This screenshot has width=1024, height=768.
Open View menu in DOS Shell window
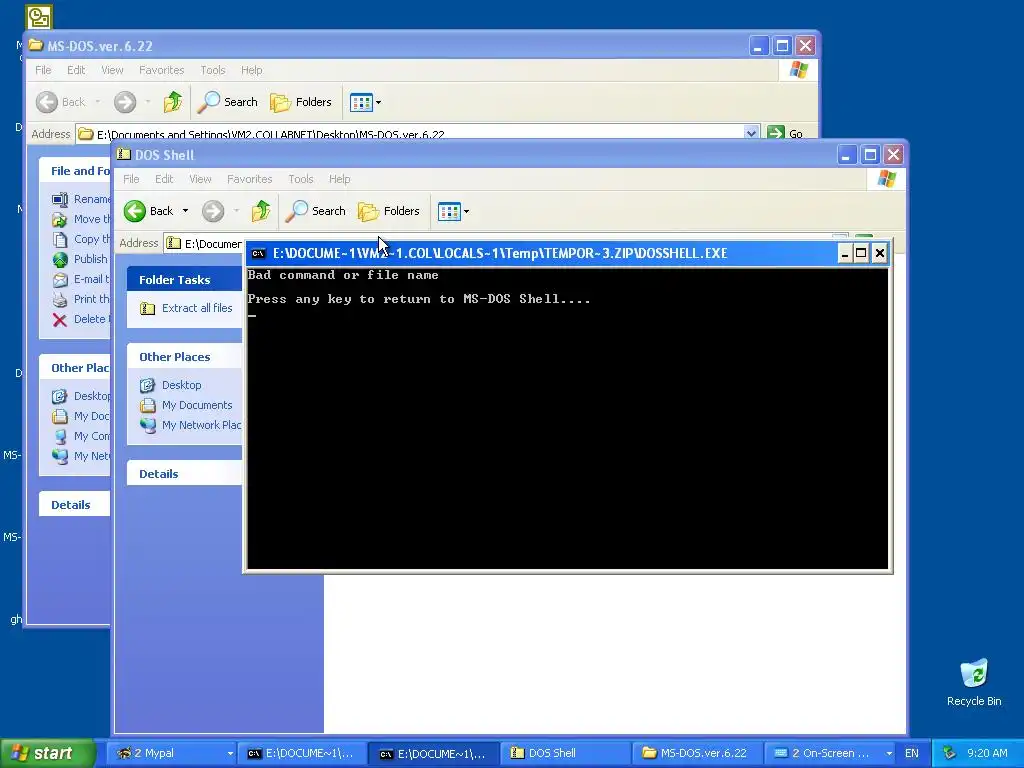(x=200, y=179)
